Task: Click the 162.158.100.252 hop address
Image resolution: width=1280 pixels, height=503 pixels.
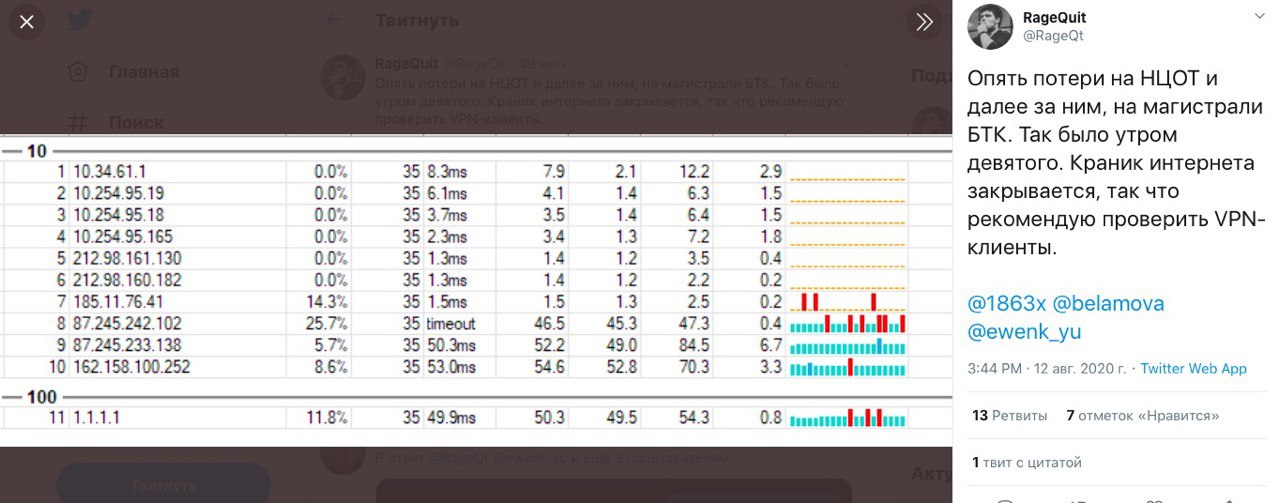Action: (131, 367)
